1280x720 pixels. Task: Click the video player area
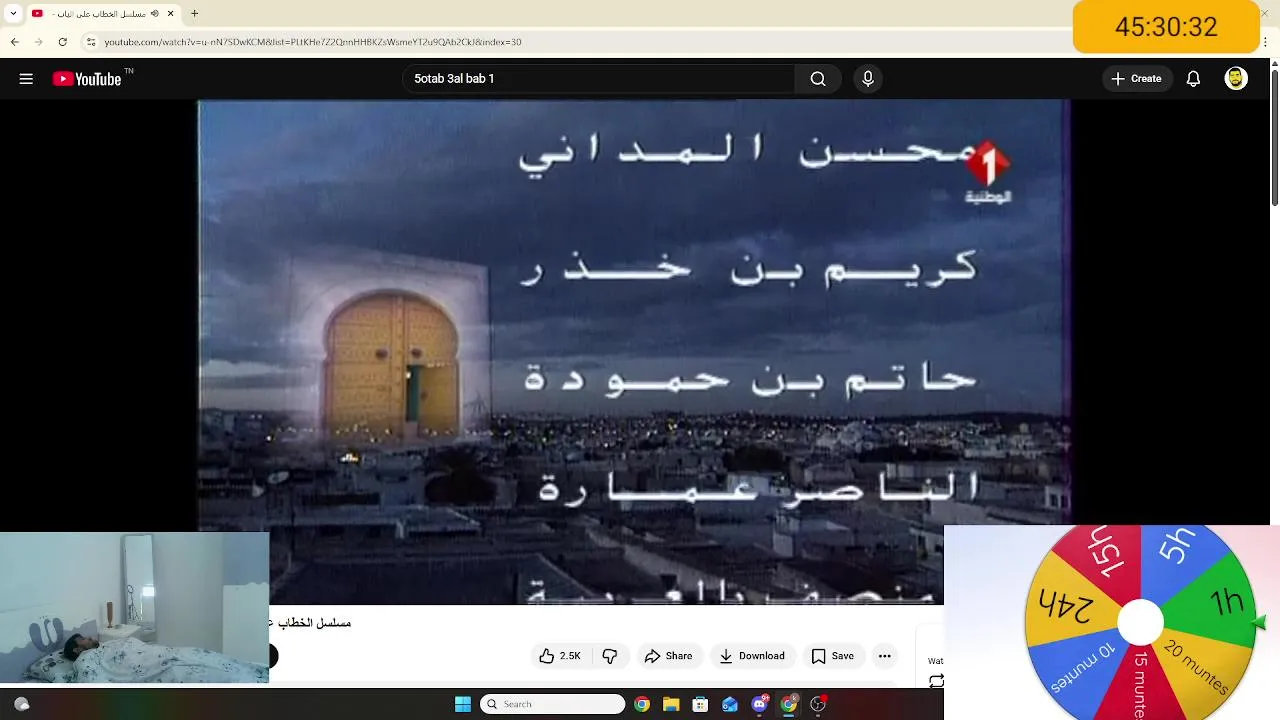(x=634, y=352)
